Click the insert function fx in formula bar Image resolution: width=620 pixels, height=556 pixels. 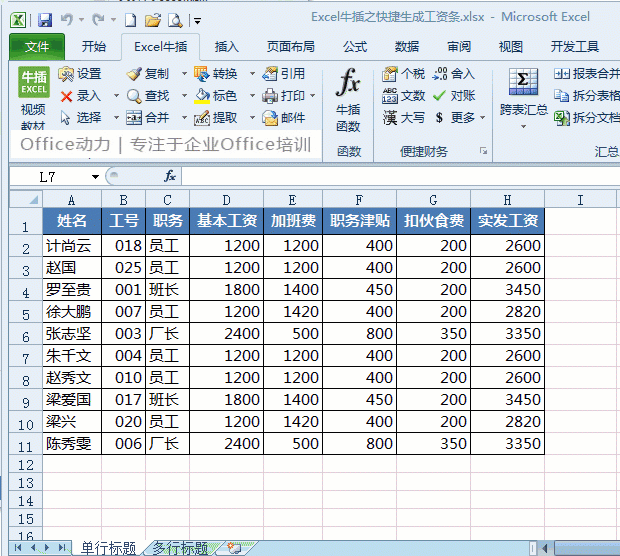coord(170,176)
